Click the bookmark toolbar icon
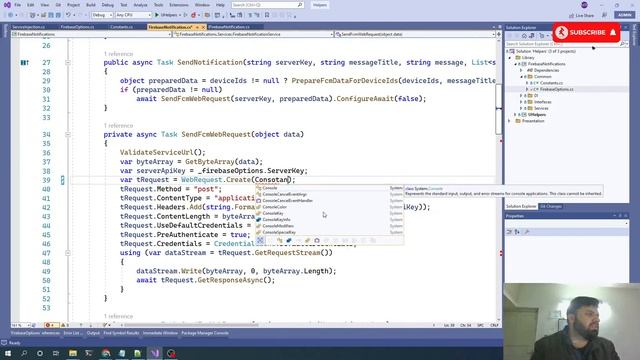Screen dimensions: 640x360 [267, 15]
